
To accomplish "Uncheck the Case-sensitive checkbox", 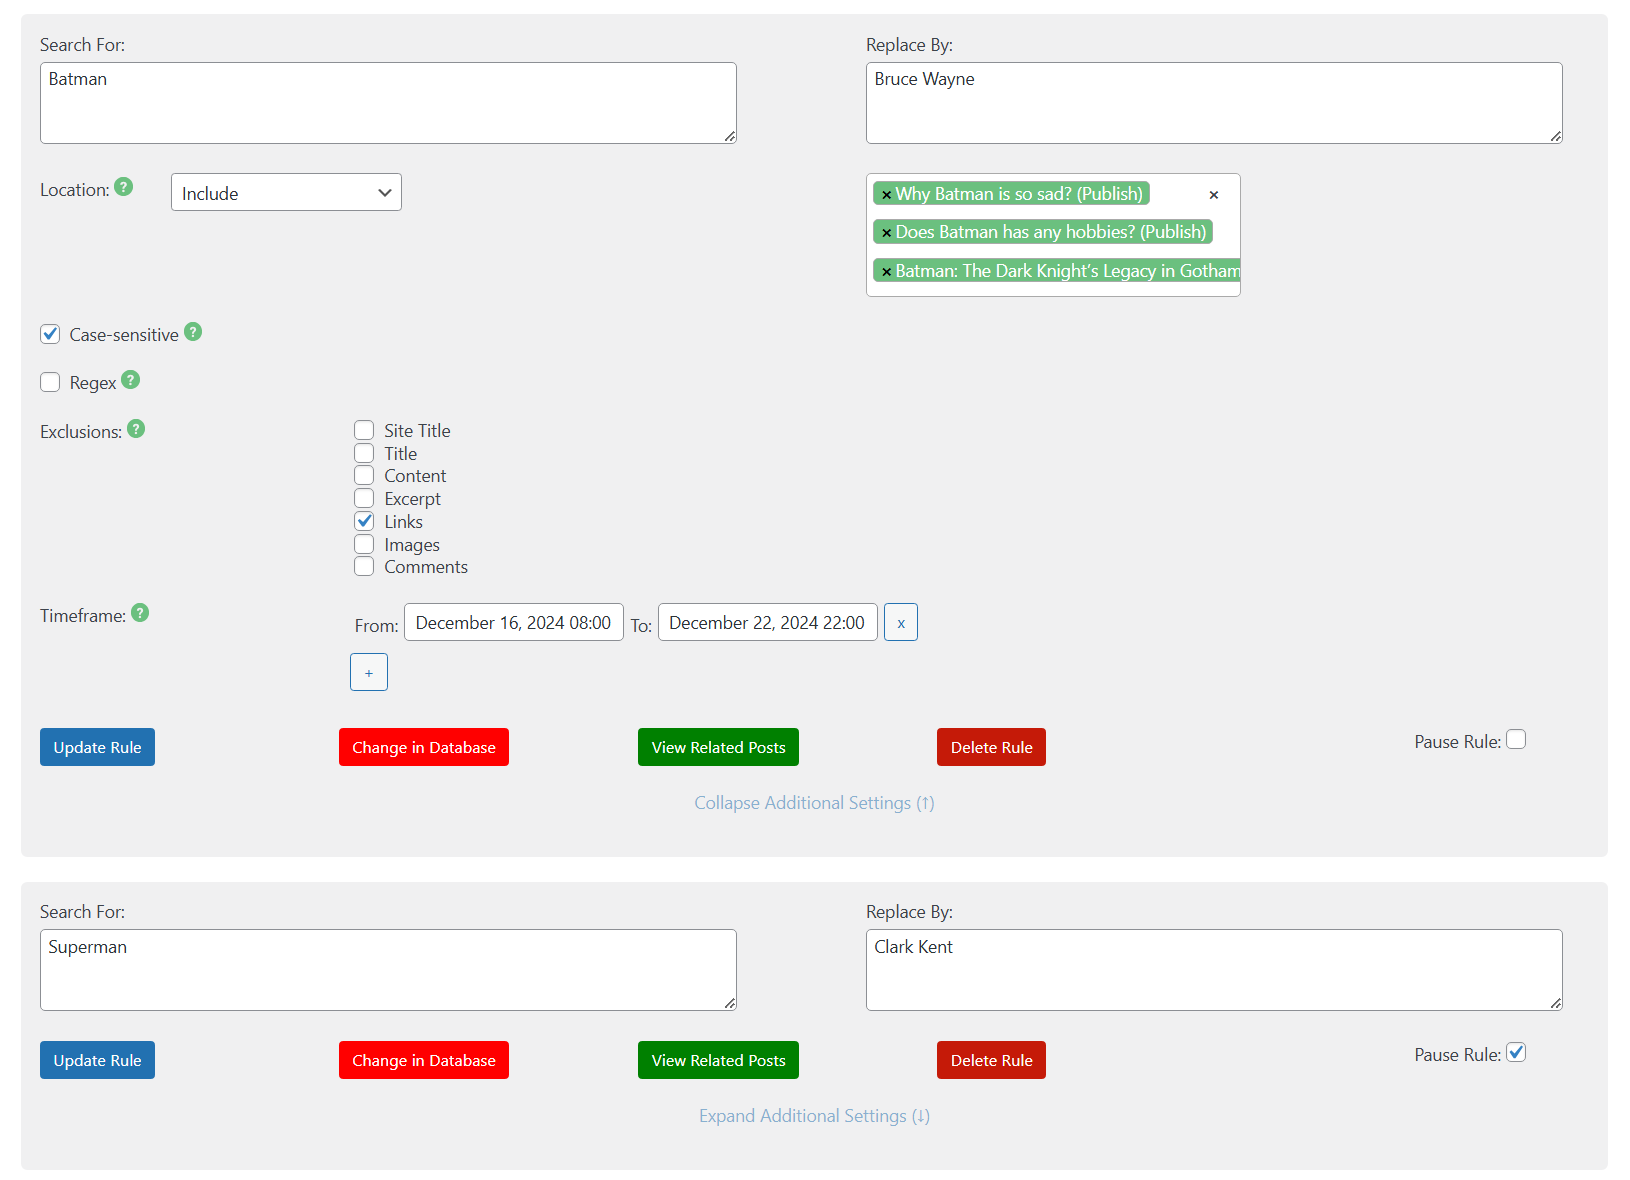I will (50, 334).
